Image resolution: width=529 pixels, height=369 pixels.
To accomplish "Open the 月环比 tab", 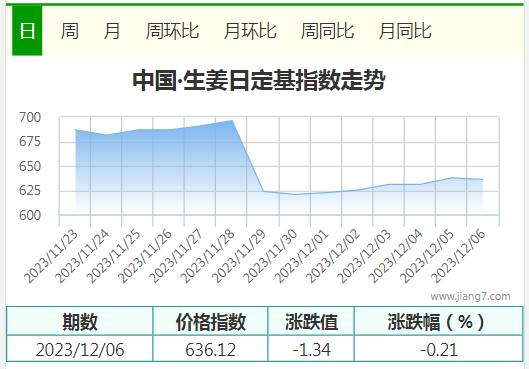I will (250, 31).
